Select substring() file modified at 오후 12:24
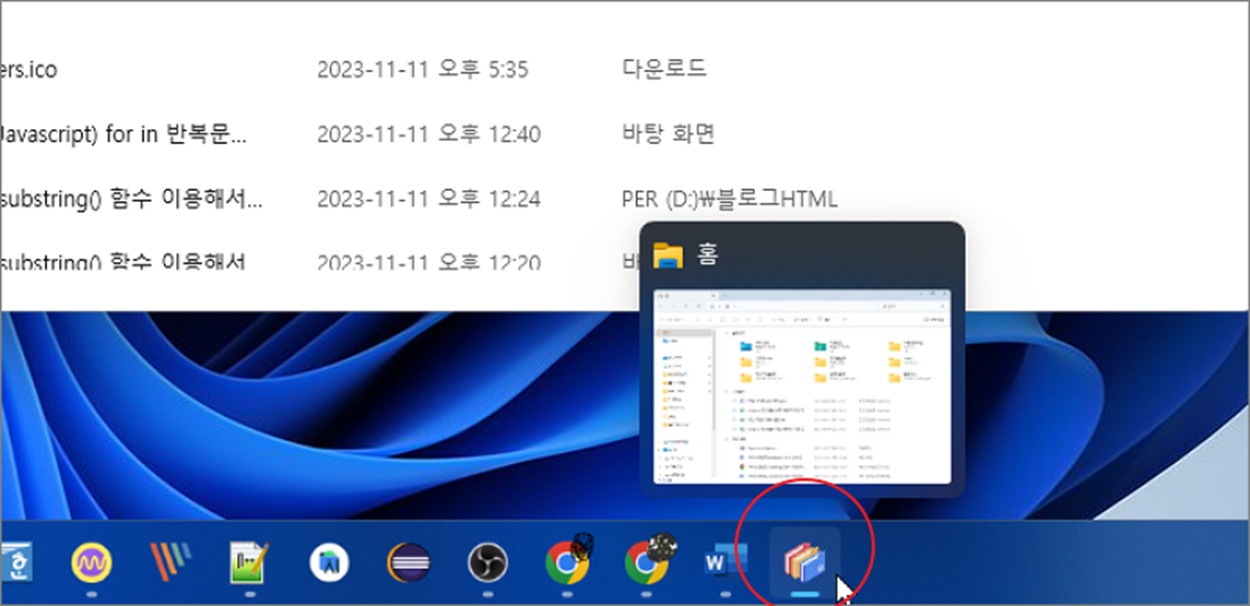Screen dimensions: 1250x606 click(131, 199)
